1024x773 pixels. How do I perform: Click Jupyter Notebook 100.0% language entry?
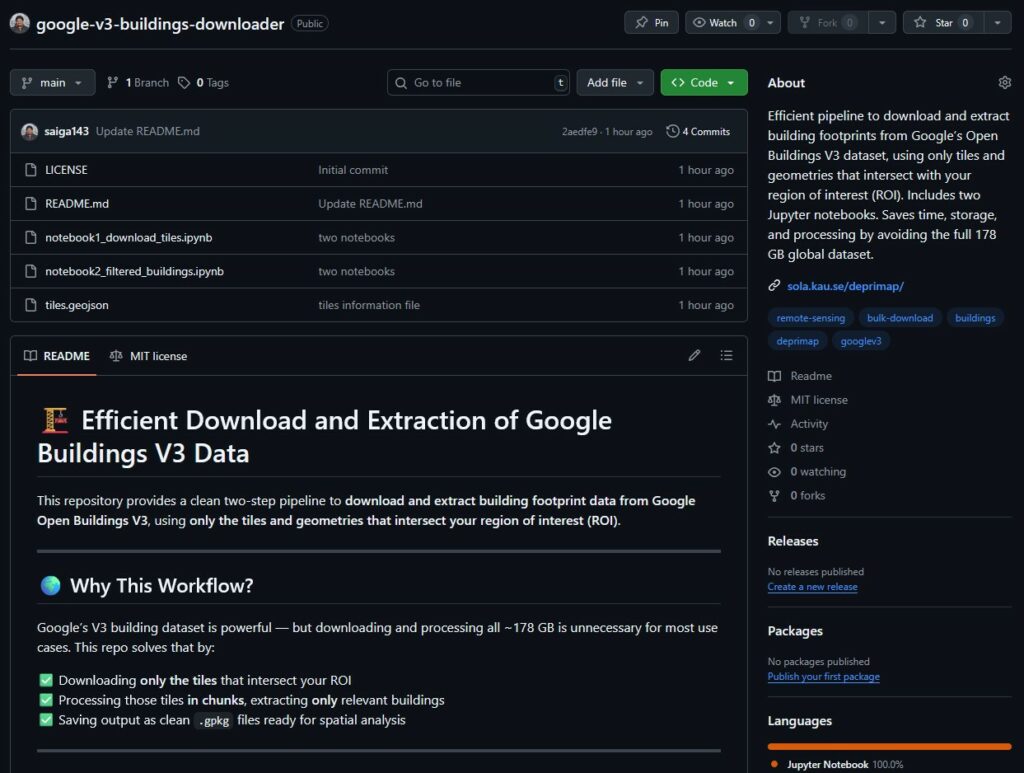coord(837,765)
